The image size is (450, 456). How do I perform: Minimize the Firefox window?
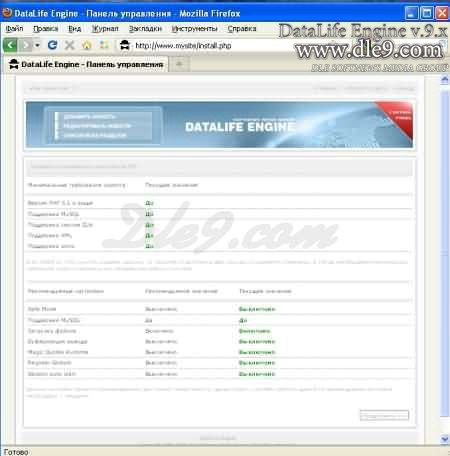[412, 13]
